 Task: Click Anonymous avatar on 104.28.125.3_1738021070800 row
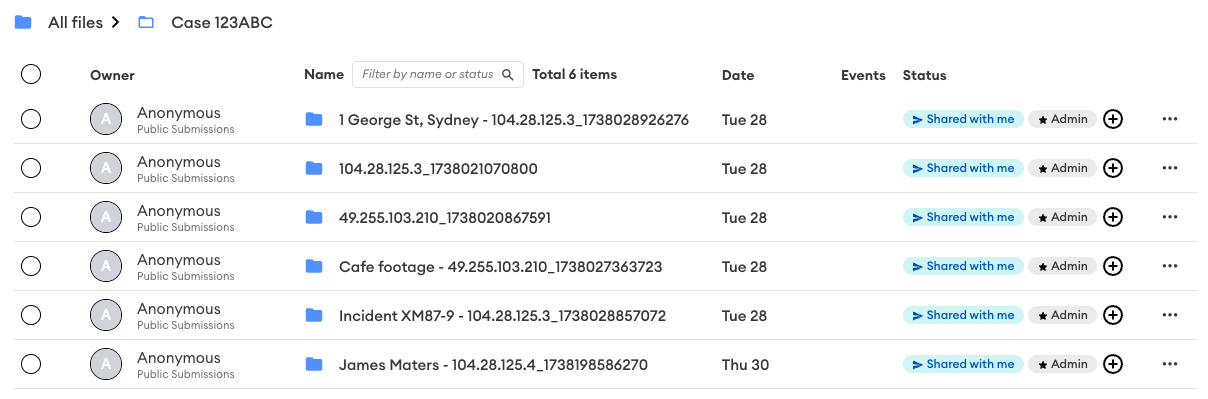point(106,169)
